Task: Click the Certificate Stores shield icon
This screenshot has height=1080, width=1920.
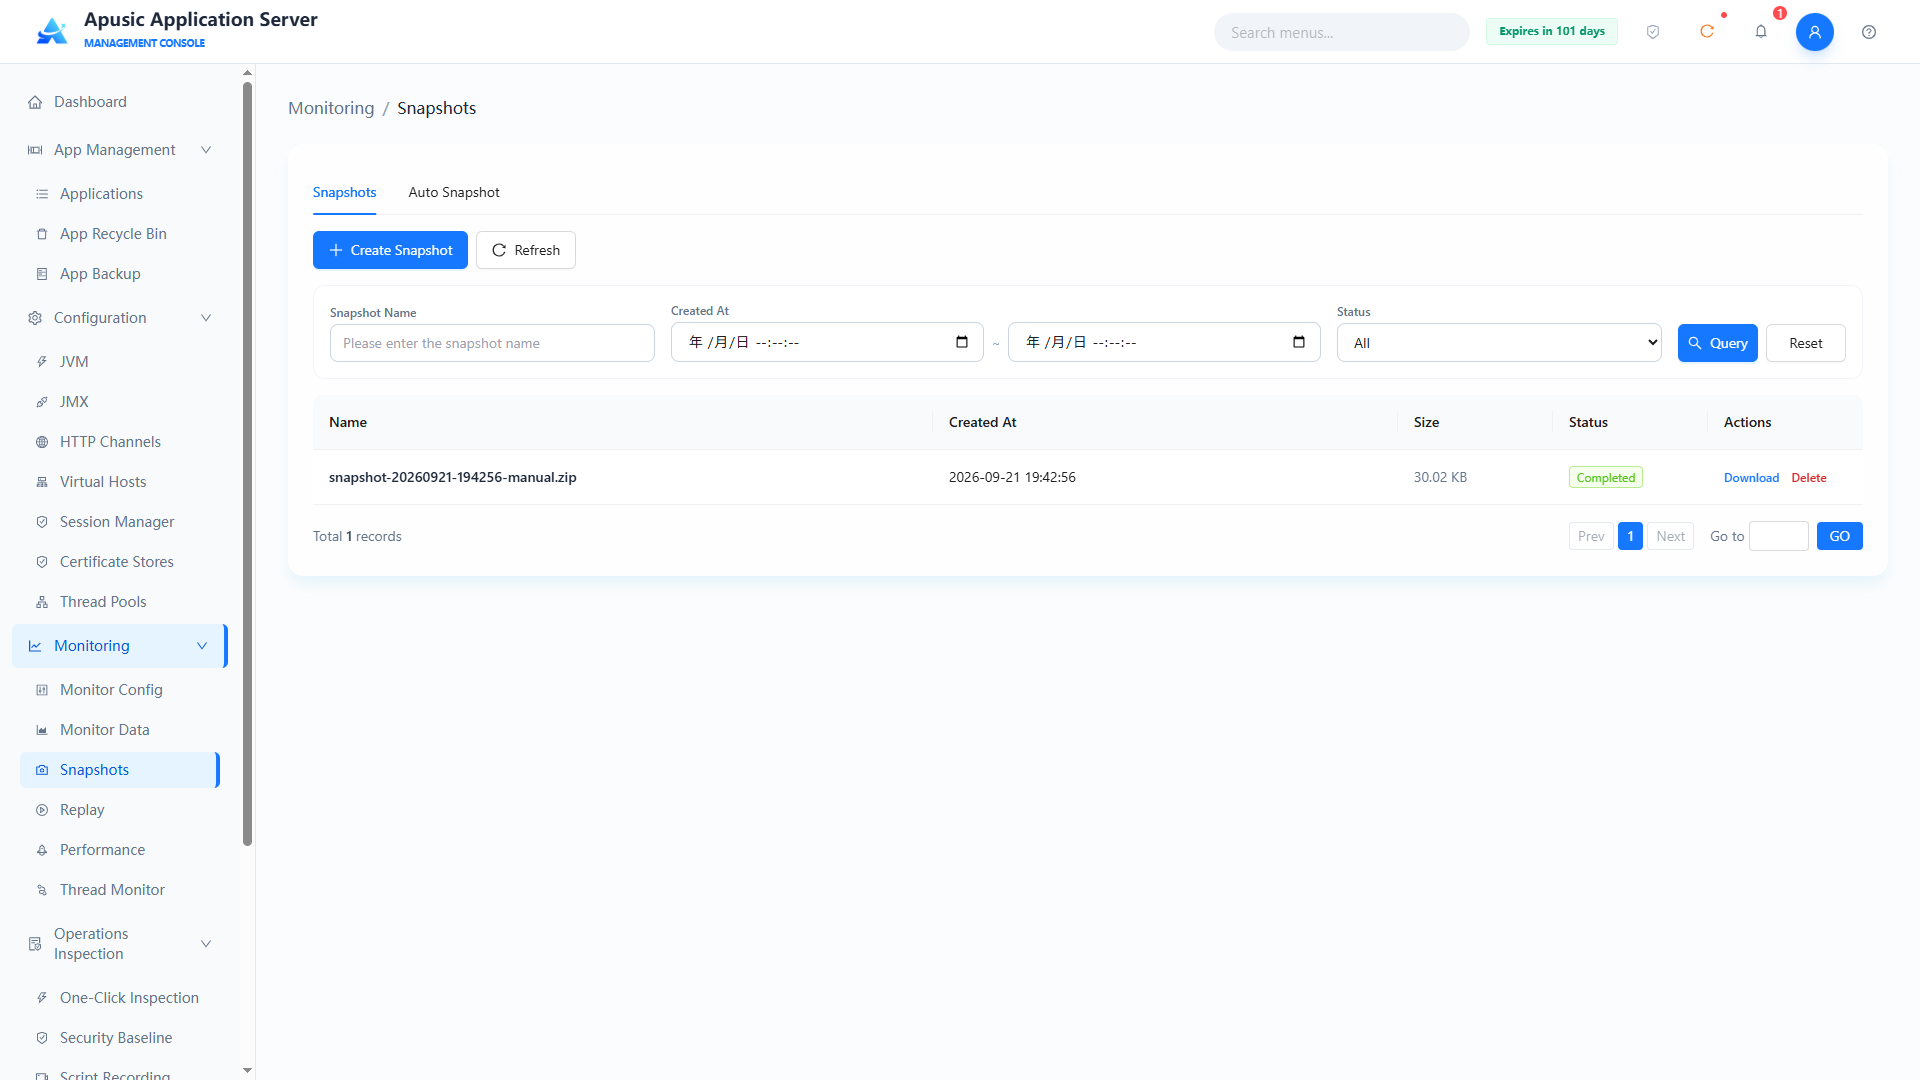Action: [42, 562]
